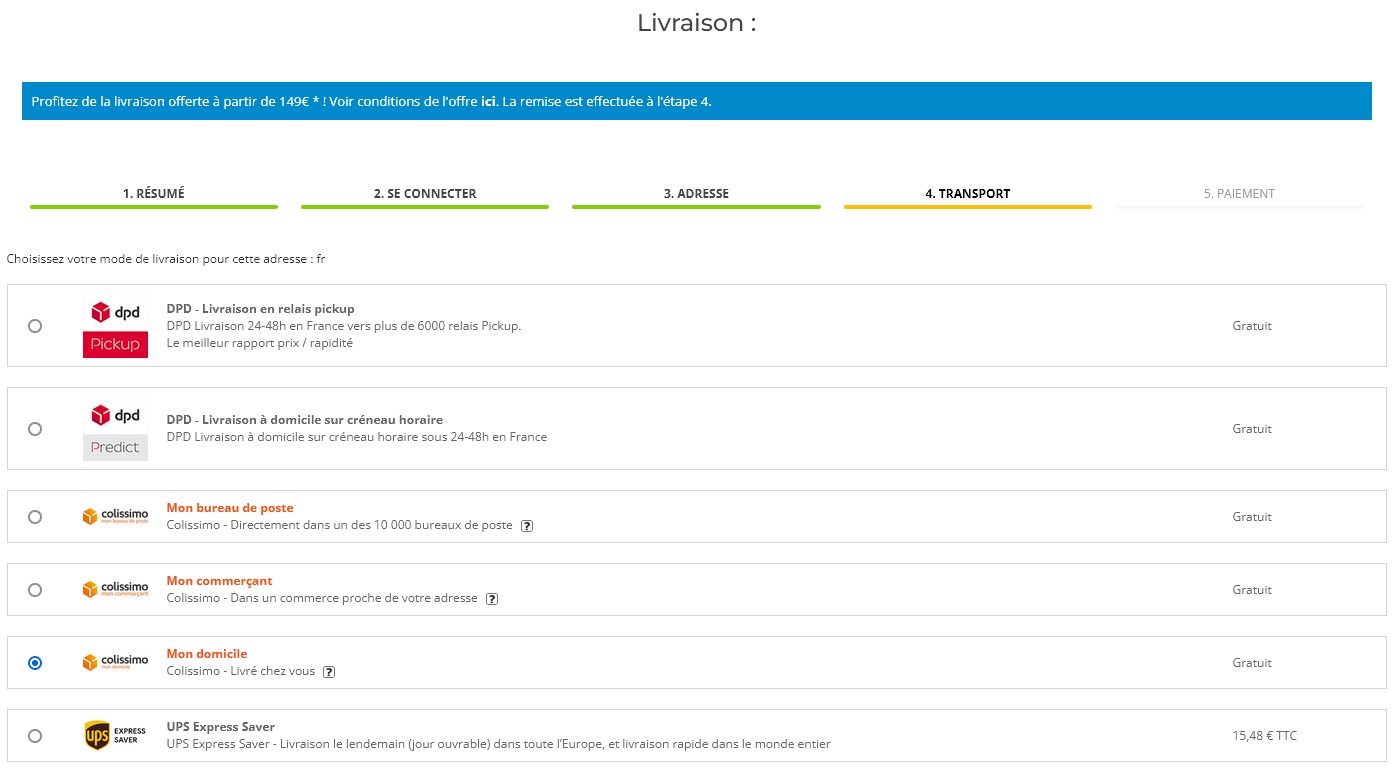Image resolution: width=1395 pixels, height=770 pixels.
Task: Open step 5. Paiement
Action: [x=1239, y=194]
